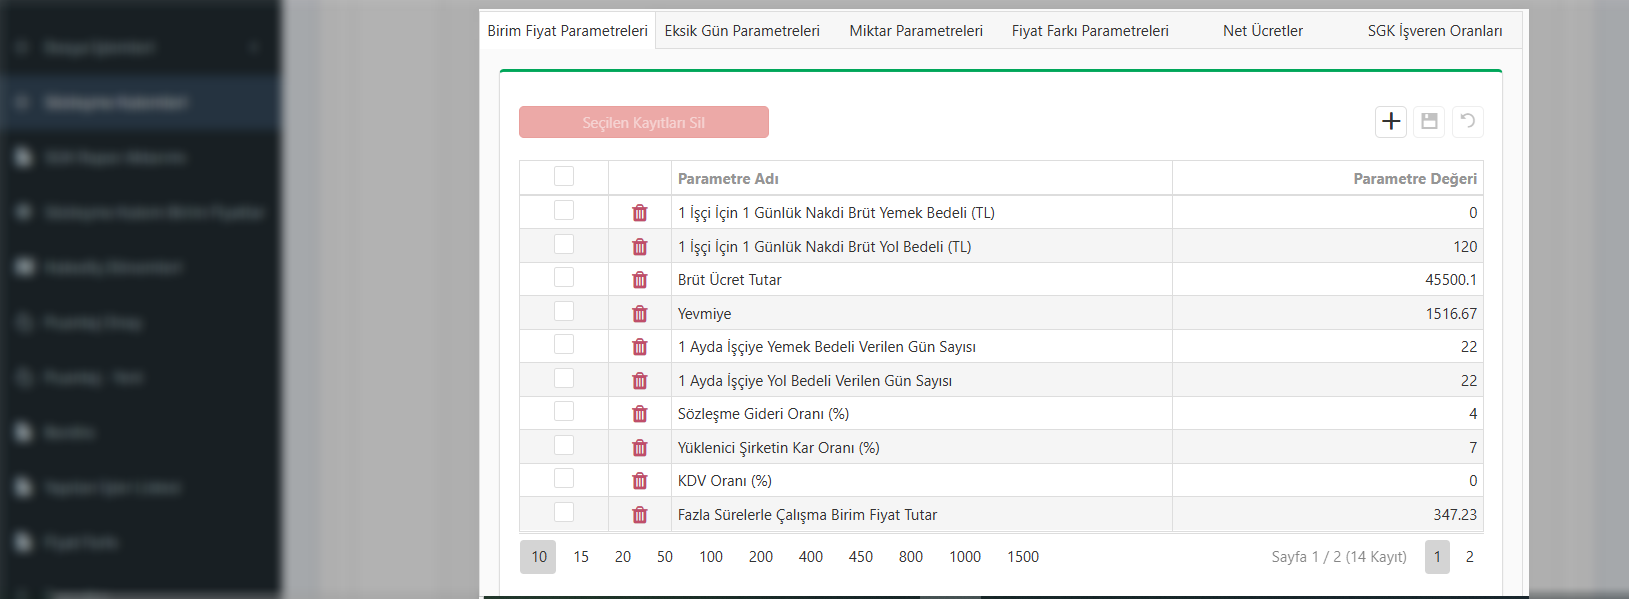Click the Parametre Adı column header
The height and width of the screenshot is (599, 1629).
[x=728, y=179]
